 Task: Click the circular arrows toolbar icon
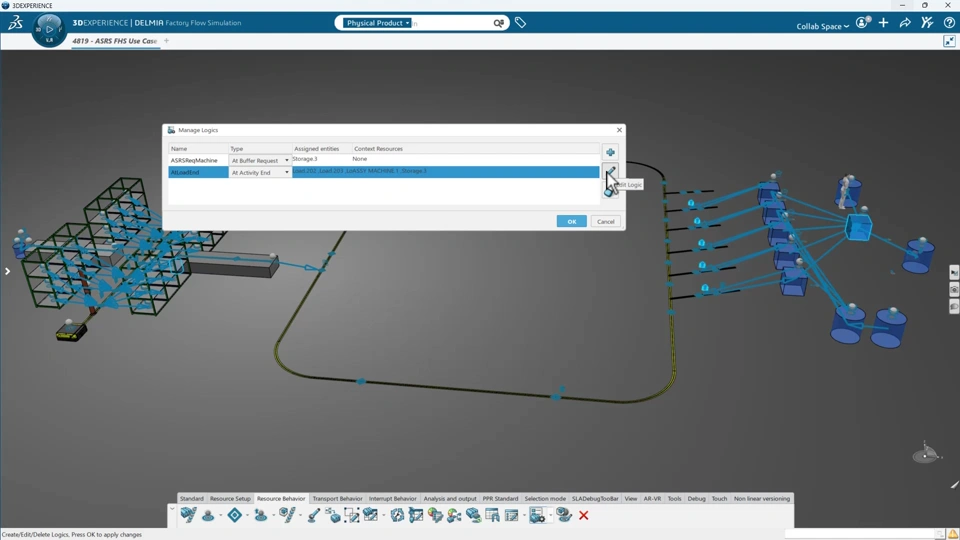point(397,516)
